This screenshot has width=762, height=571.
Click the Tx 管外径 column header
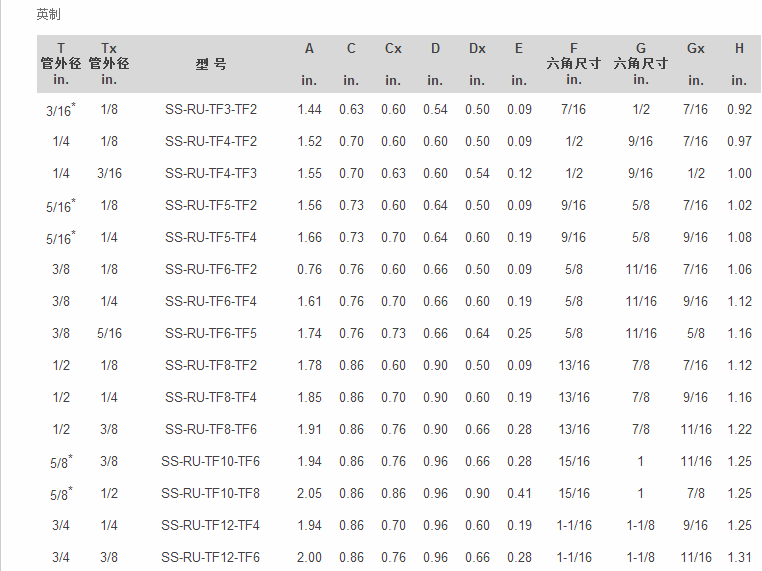point(109,64)
